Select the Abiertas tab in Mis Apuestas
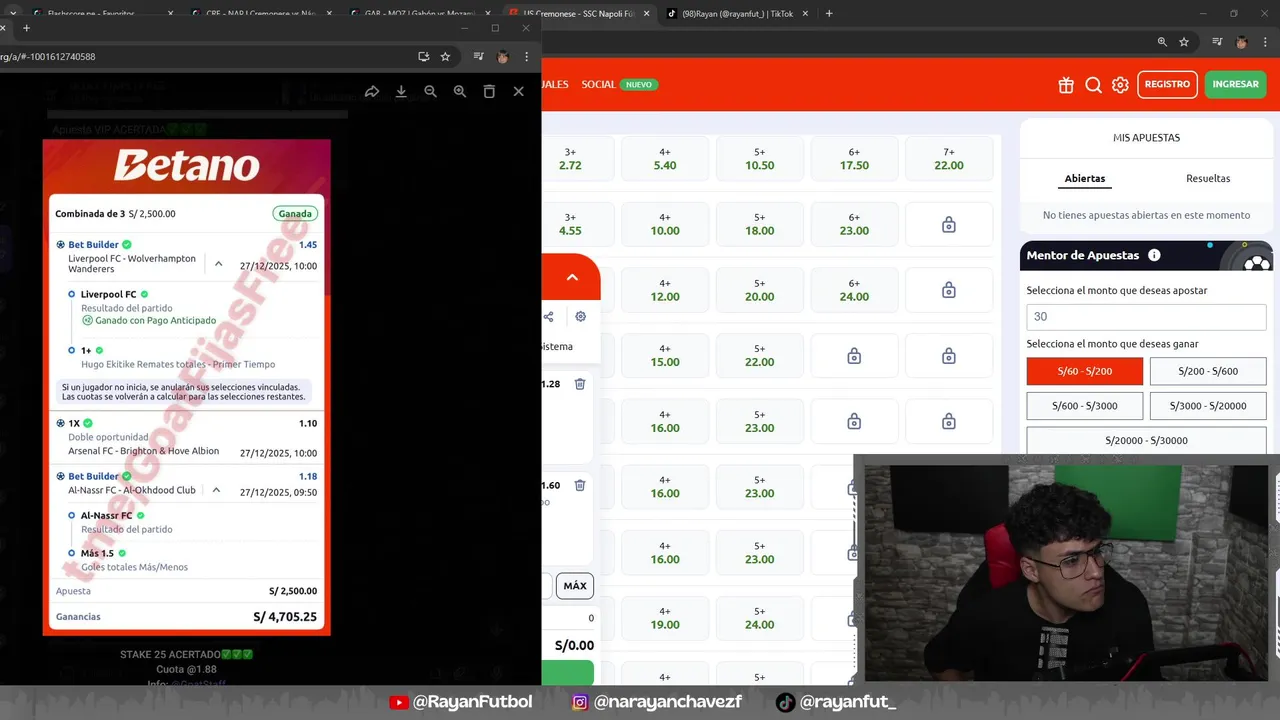1280x720 pixels. coord(1085,178)
